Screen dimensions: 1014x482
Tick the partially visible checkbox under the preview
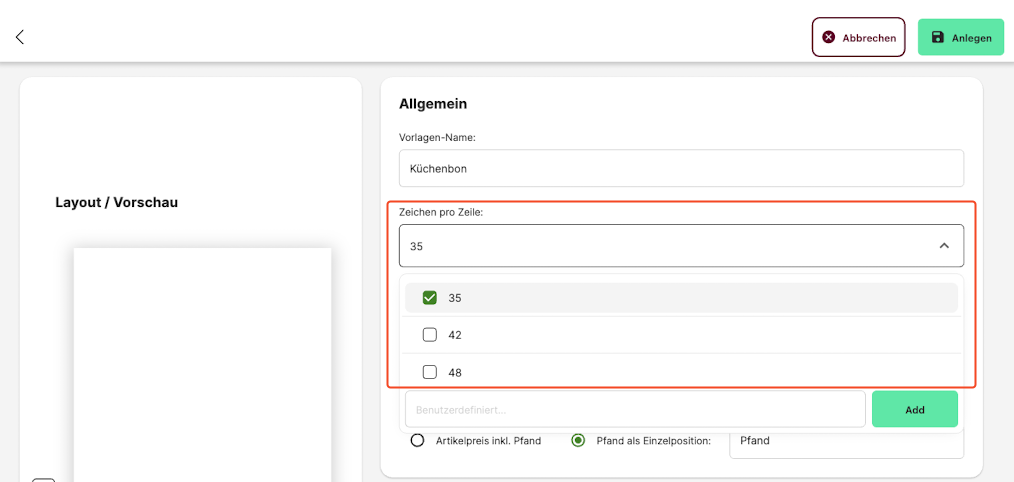pos(43,479)
